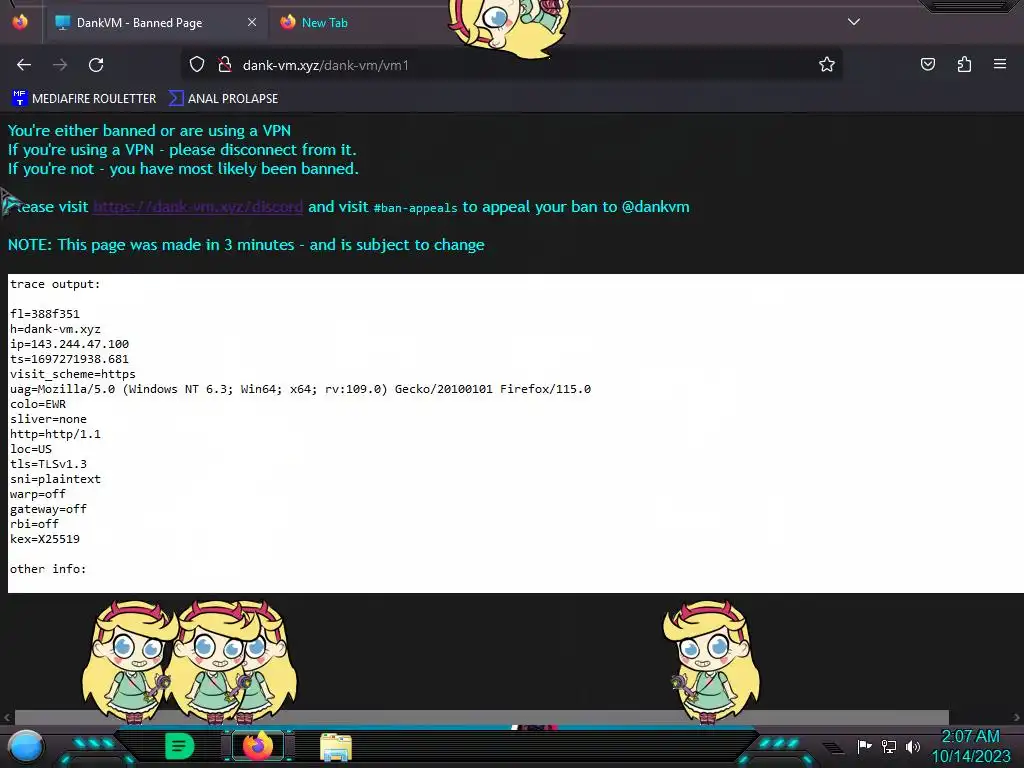Click the uag=Mozilla/5.0 user agent line
This screenshot has width=1024, height=768.
(x=300, y=389)
